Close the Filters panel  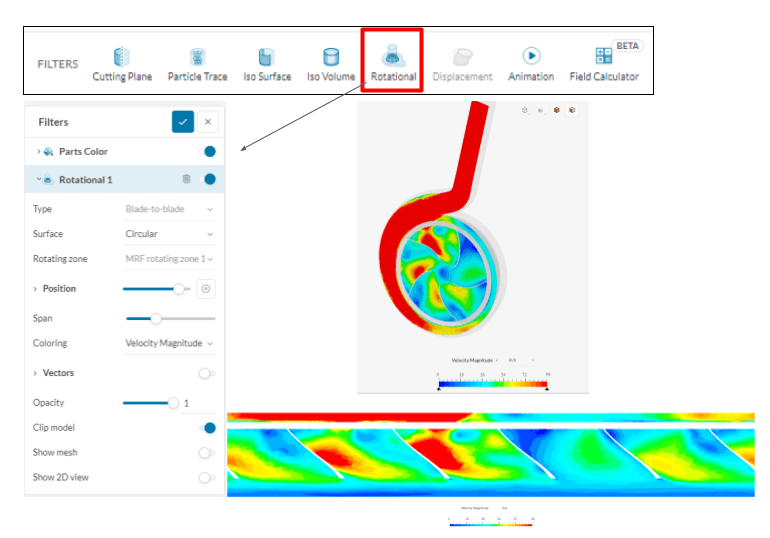click(207, 122)
